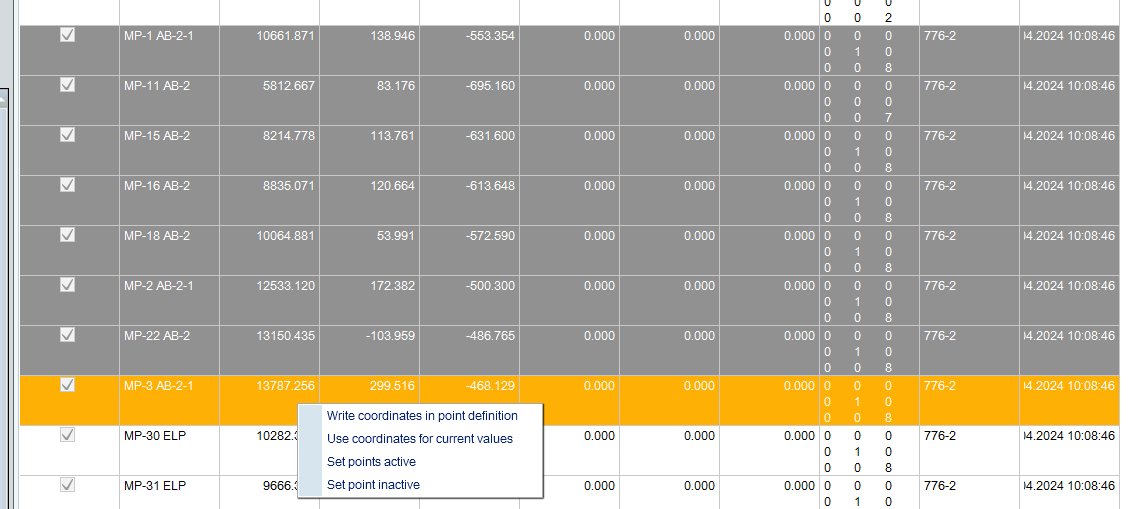The image size is (1137, 509).
Task: Toggle checkbox next to MP-2 AB-2-1
Action: [68, 285]
